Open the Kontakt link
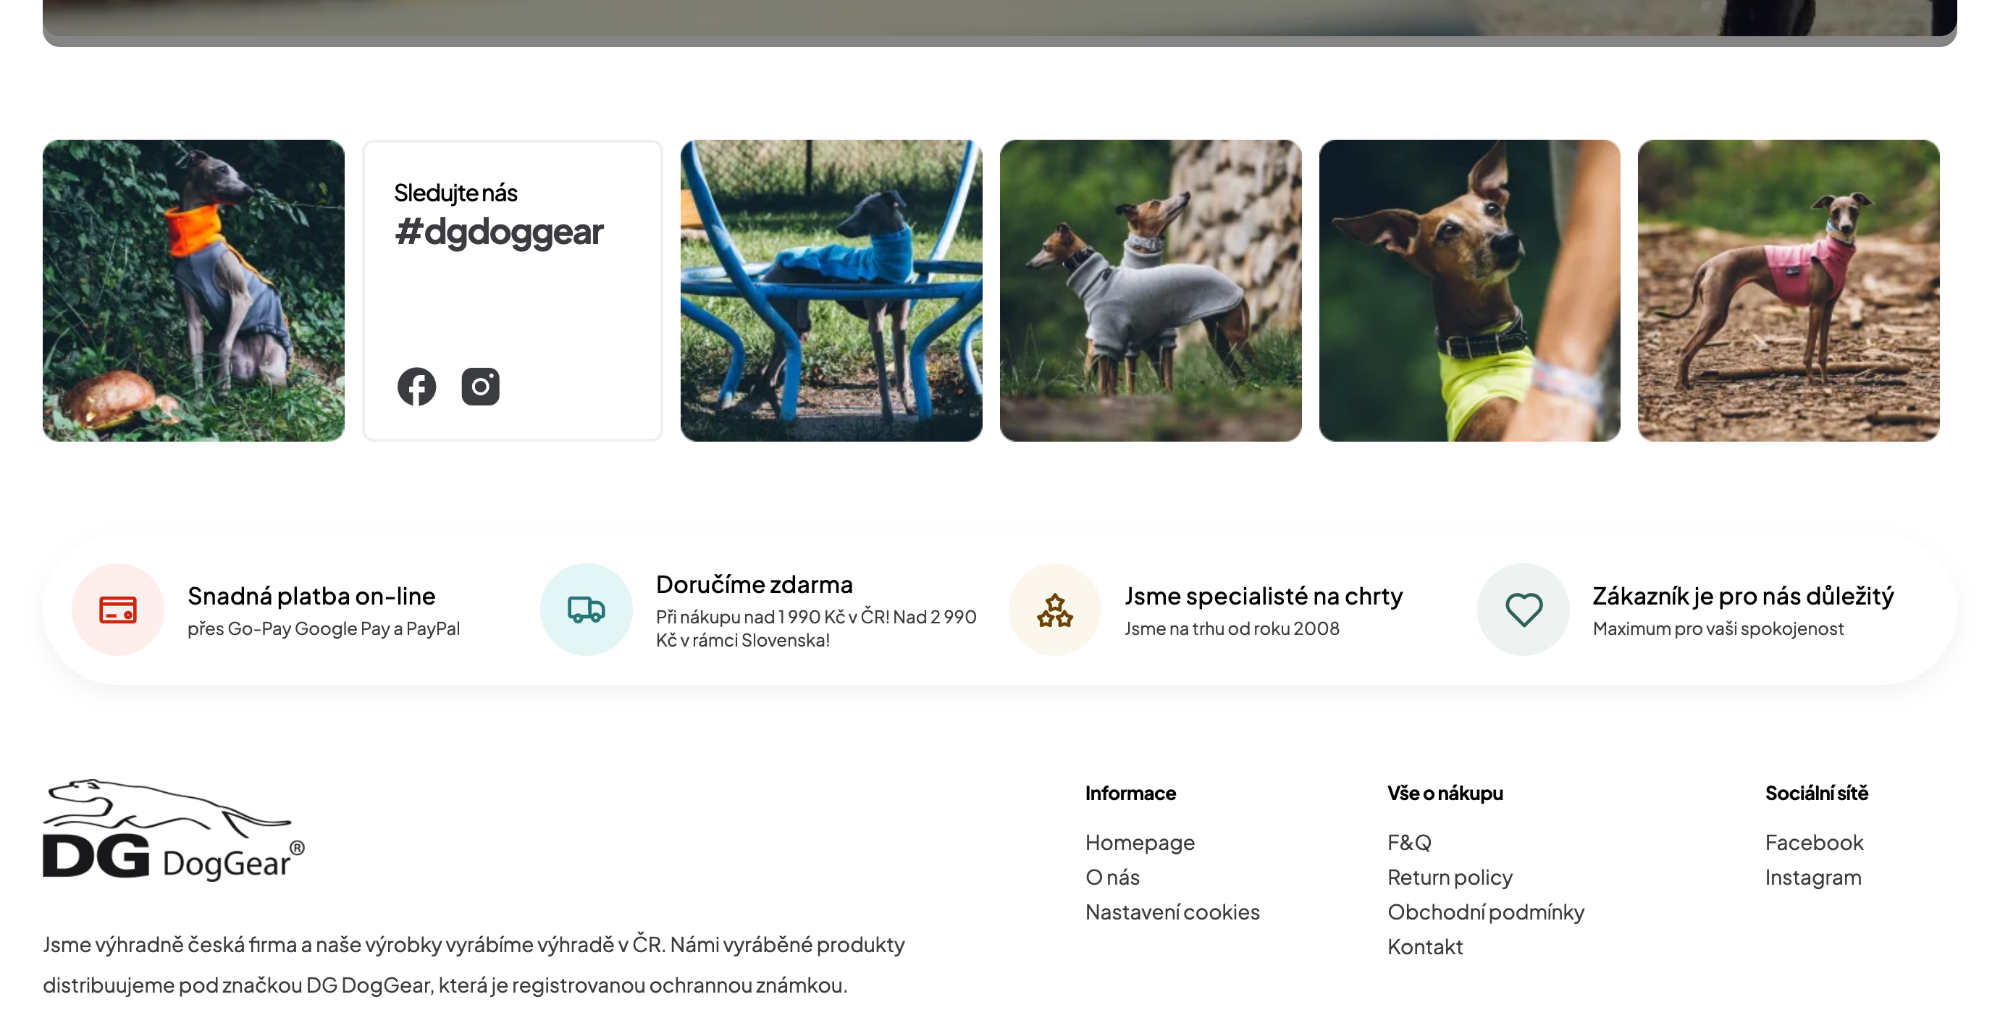Image resolution: width=2000 pixels, height=1031 pixels. [1424, 947]
